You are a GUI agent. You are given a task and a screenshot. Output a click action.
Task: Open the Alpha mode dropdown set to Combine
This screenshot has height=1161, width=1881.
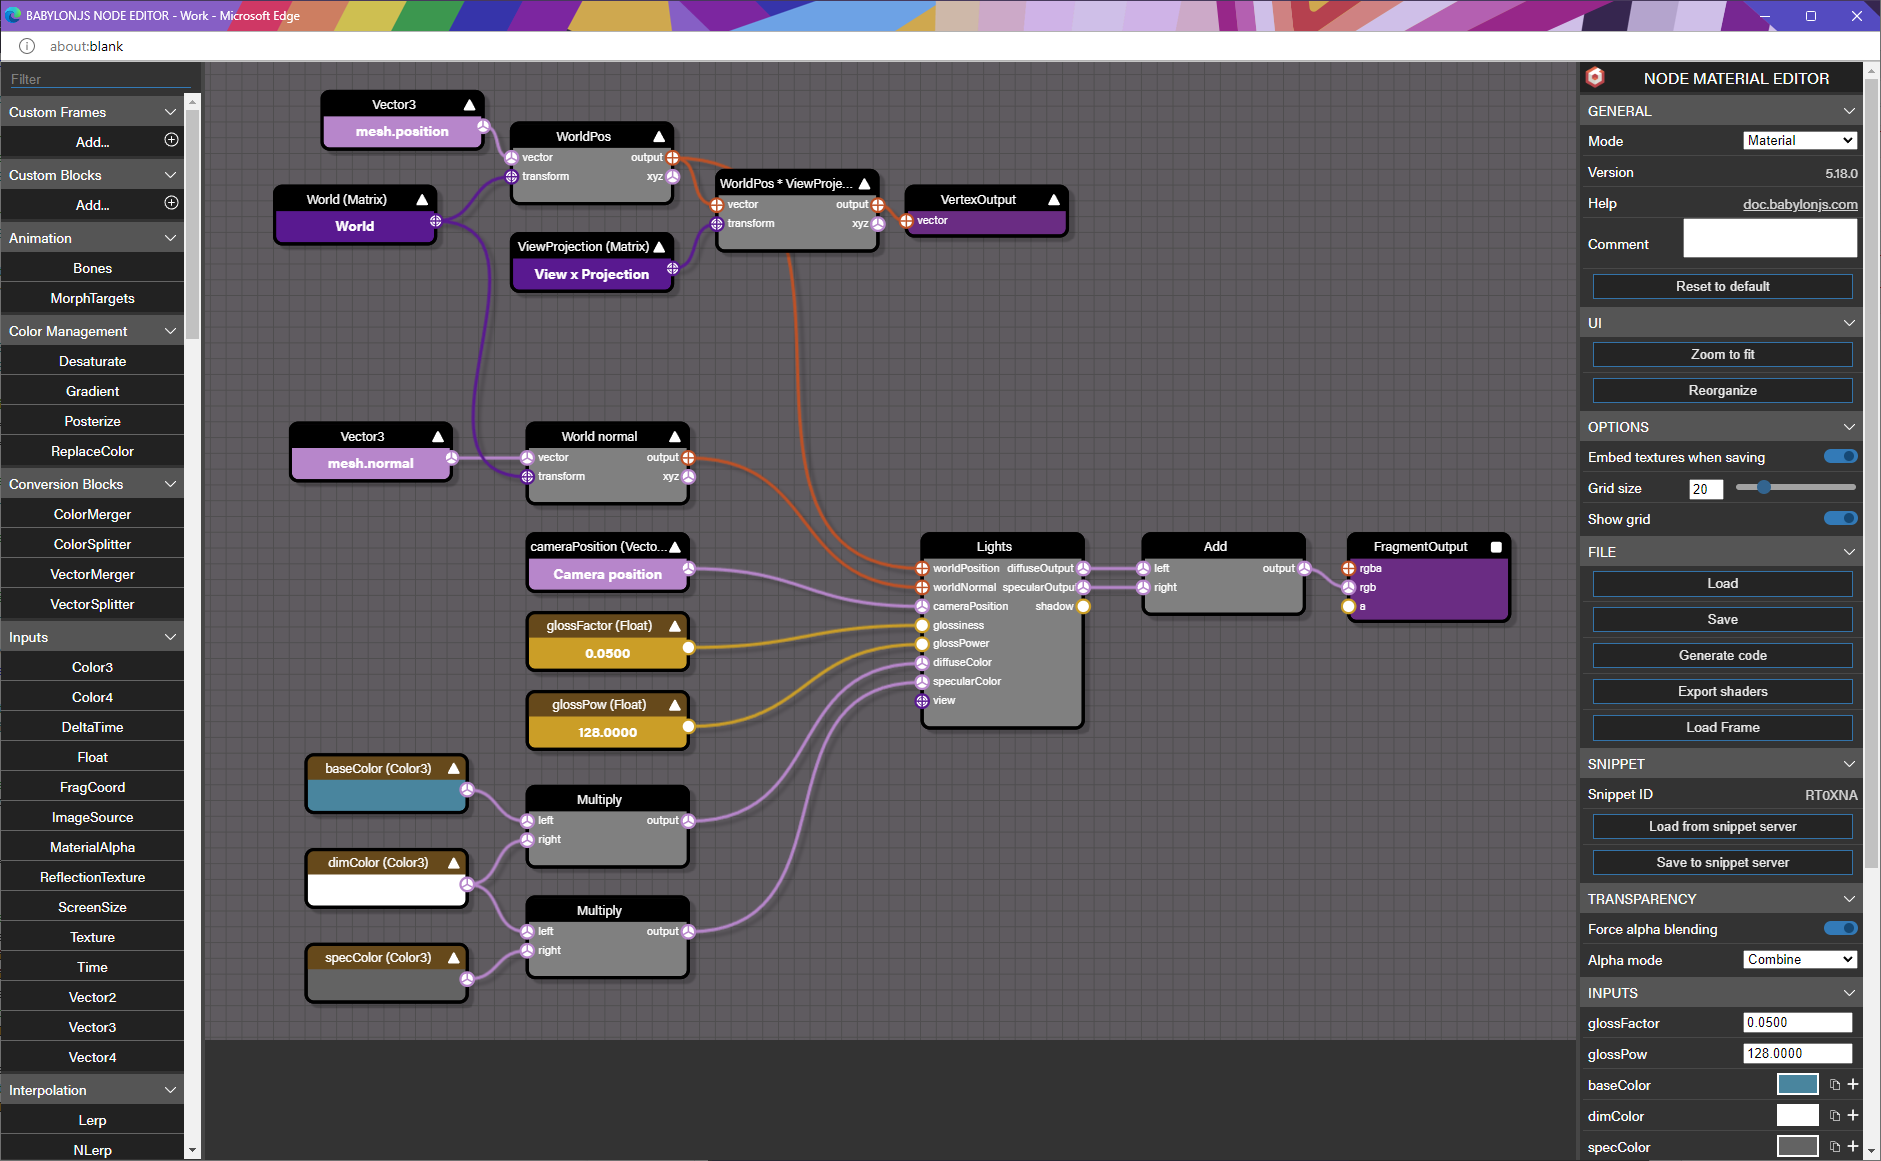pos(1800,959)
